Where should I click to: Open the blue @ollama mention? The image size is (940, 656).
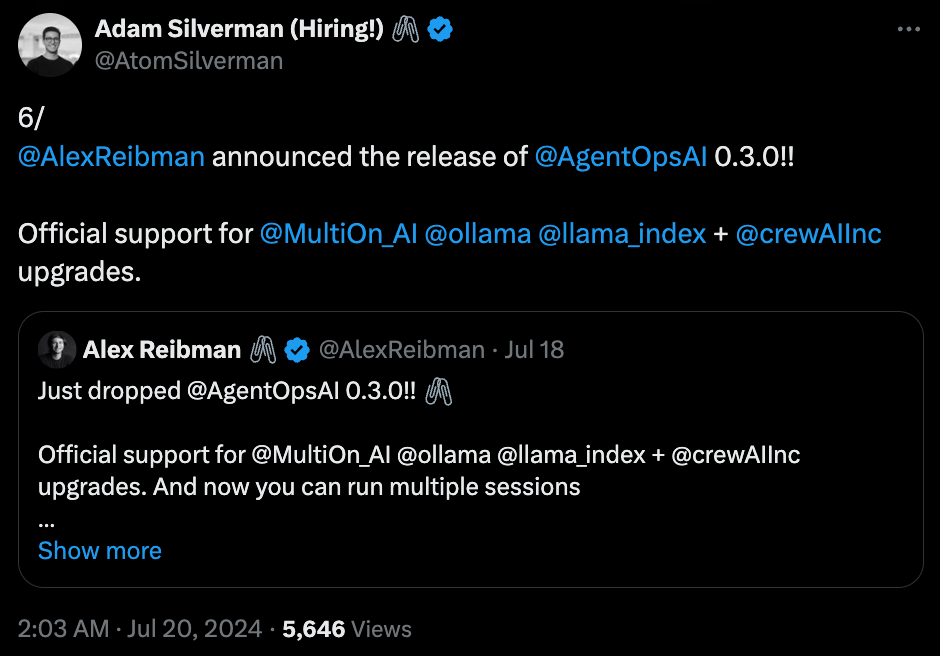478,234
